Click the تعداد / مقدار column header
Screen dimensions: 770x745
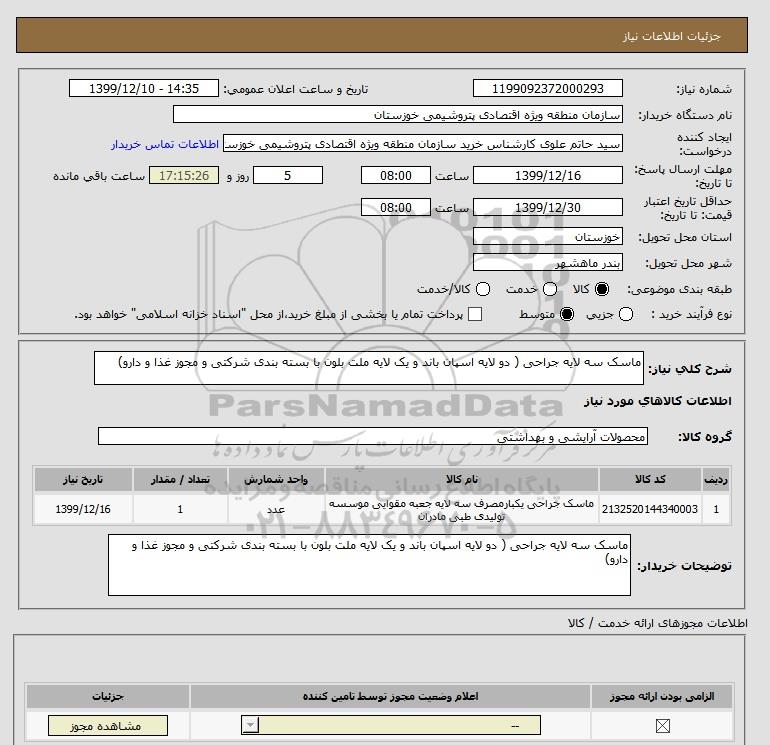pos(180,479)
